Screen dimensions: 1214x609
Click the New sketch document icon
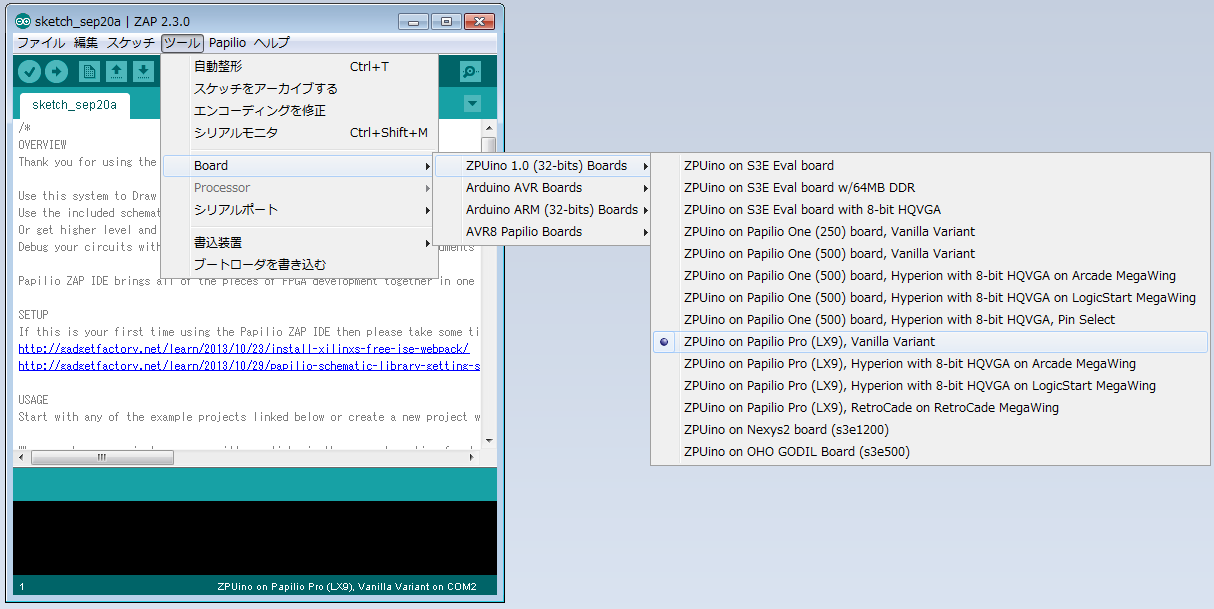90,71
